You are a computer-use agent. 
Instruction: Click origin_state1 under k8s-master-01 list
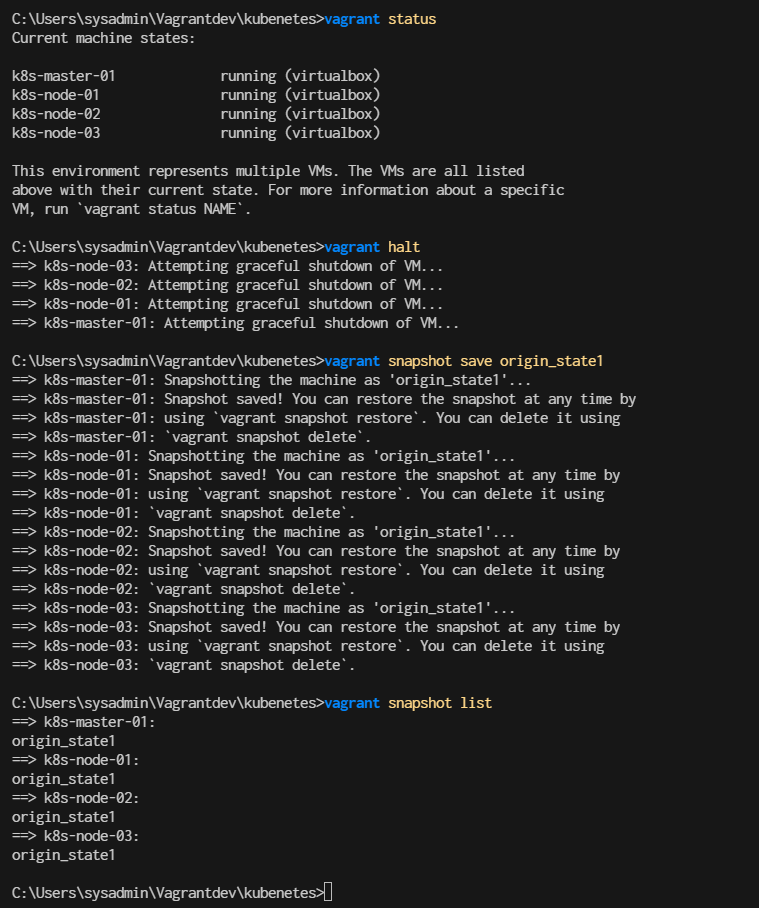click(x=64, y=741)
